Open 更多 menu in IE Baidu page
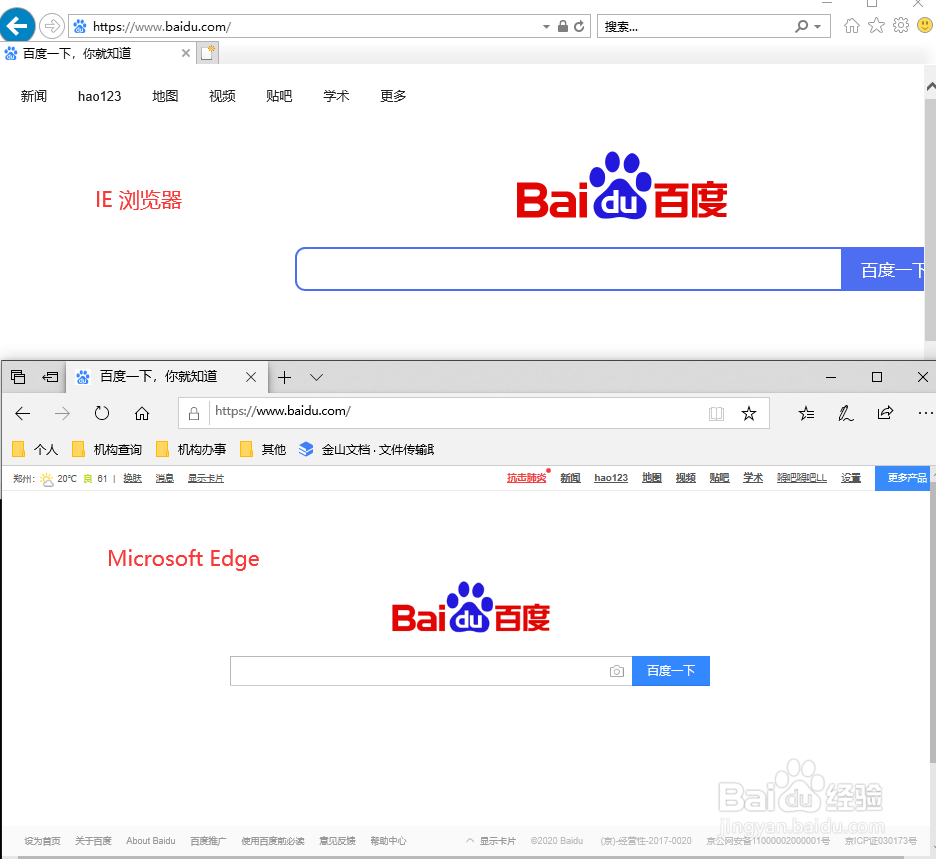 click(393, 96)
